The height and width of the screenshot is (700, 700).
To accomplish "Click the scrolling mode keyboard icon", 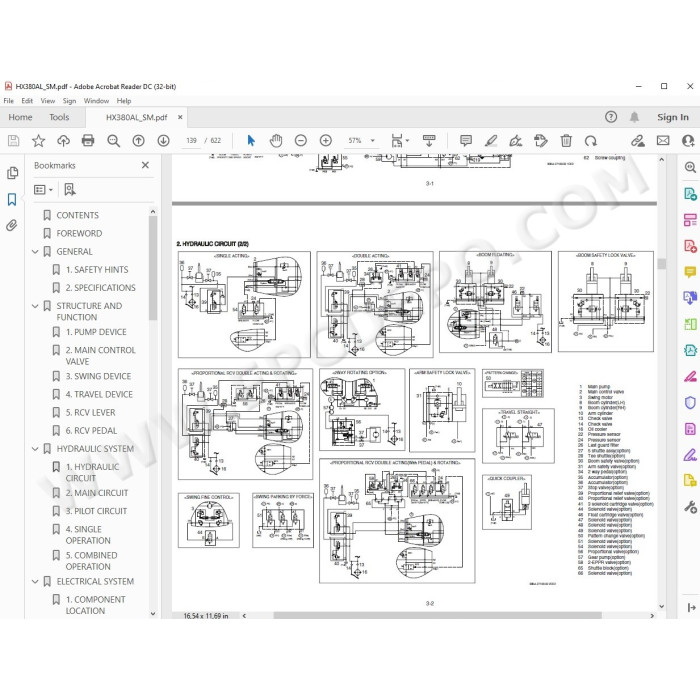I will (429, 141).
